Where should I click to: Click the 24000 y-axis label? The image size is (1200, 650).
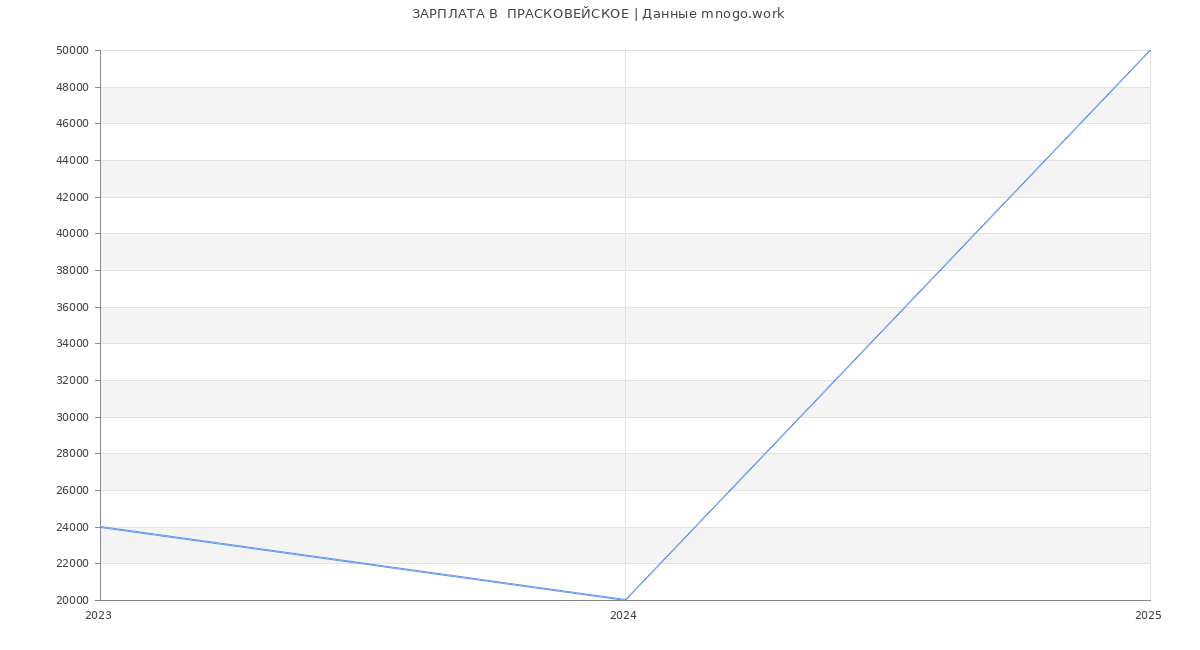click(73, 527)
